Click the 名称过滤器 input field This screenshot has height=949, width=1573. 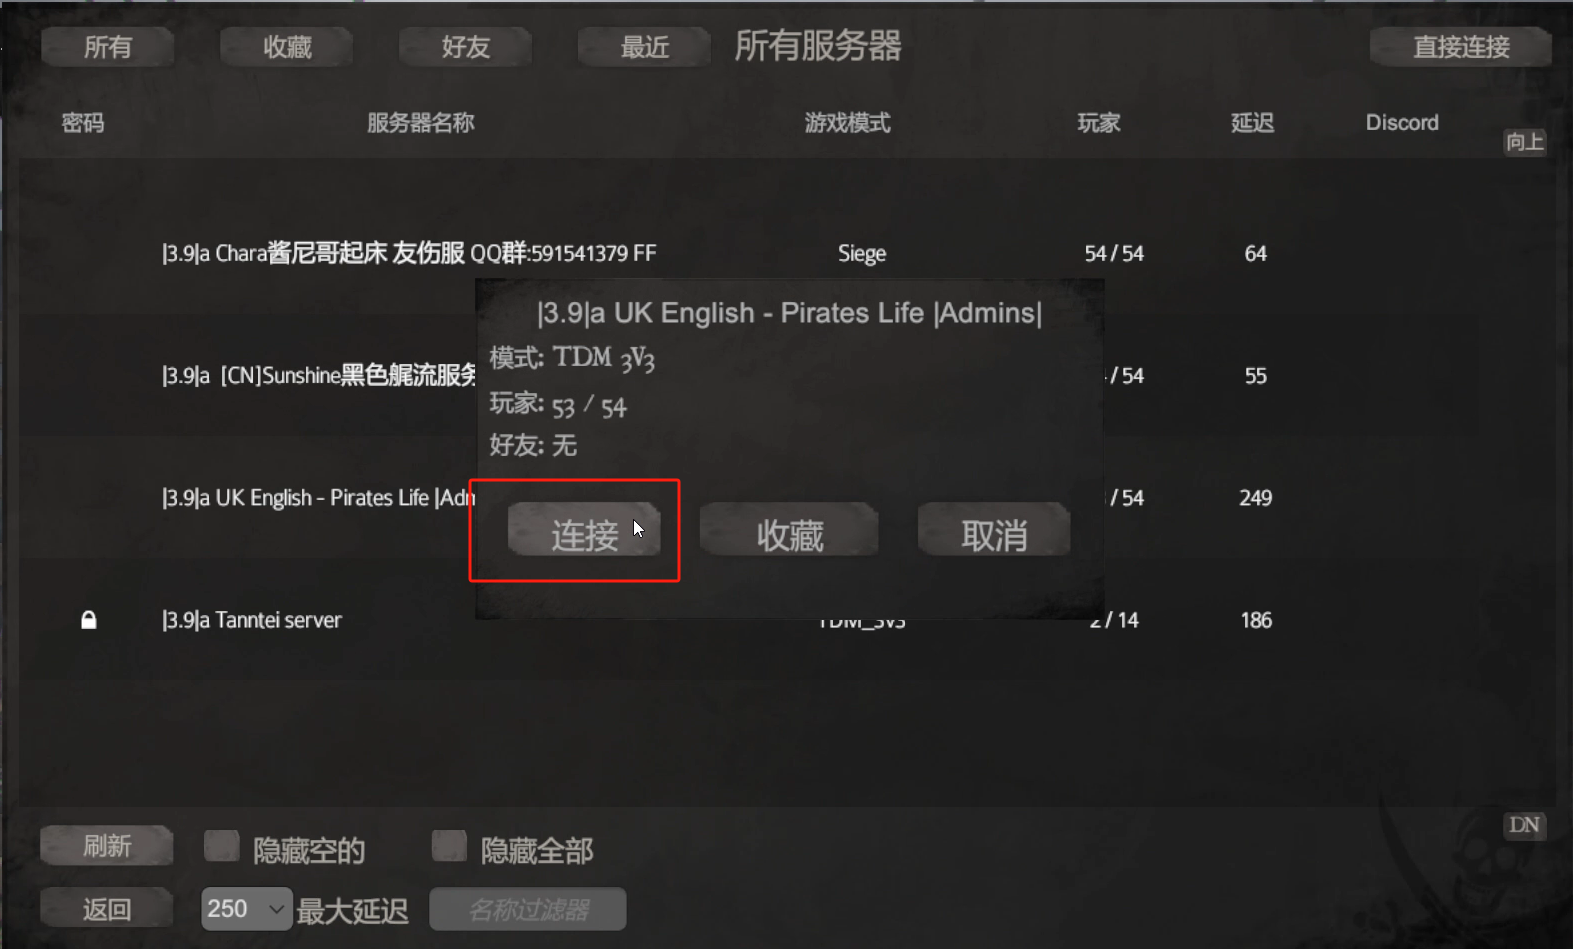point(528,909)
